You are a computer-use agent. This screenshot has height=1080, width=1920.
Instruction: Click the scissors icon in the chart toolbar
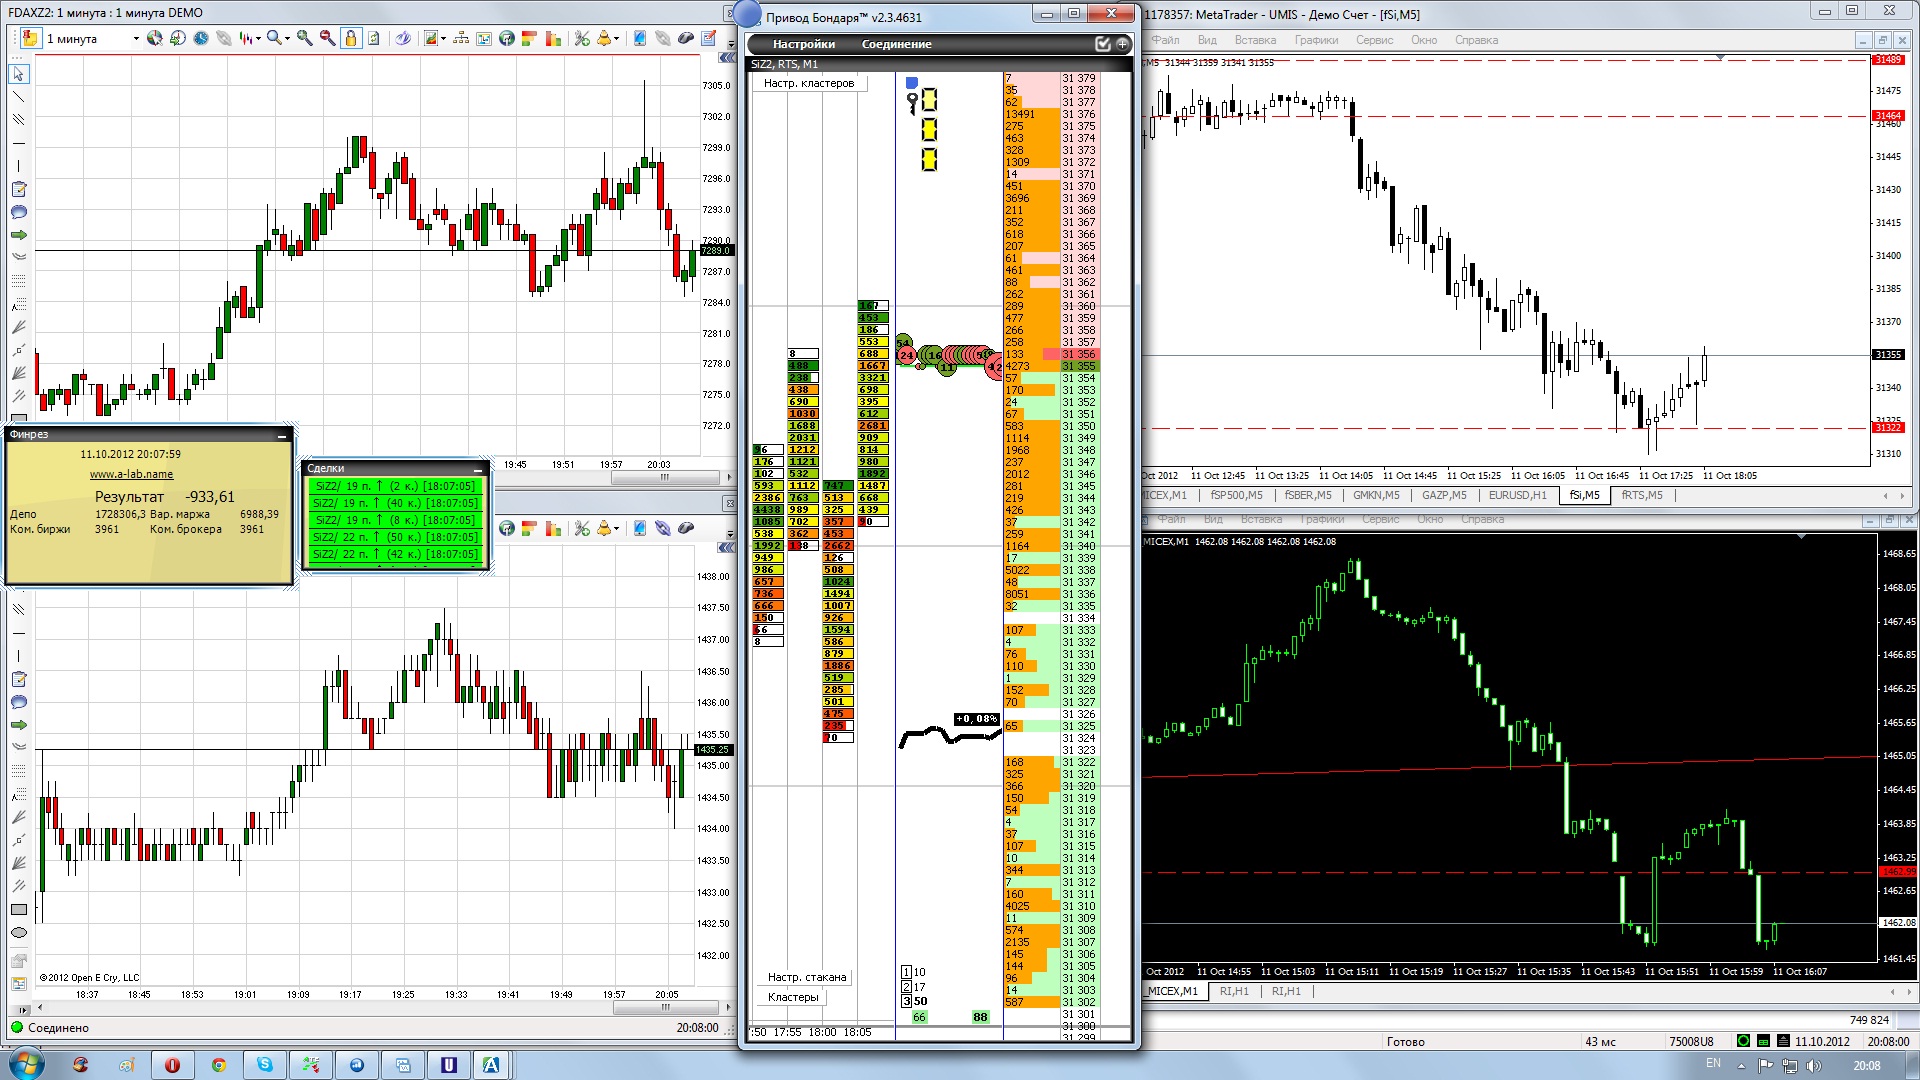click(581, 38)
